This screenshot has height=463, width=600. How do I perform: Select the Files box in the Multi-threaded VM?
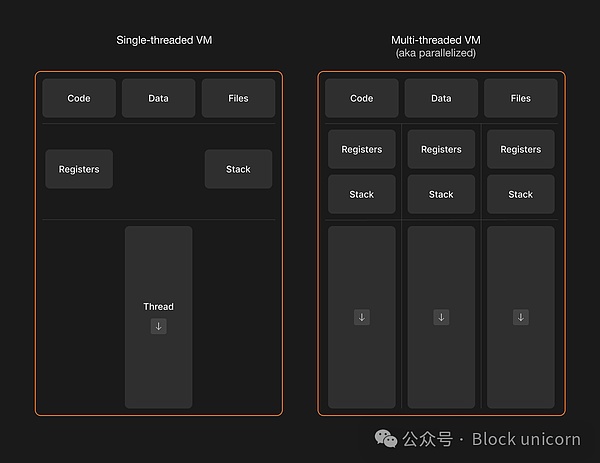coord(521,98)
